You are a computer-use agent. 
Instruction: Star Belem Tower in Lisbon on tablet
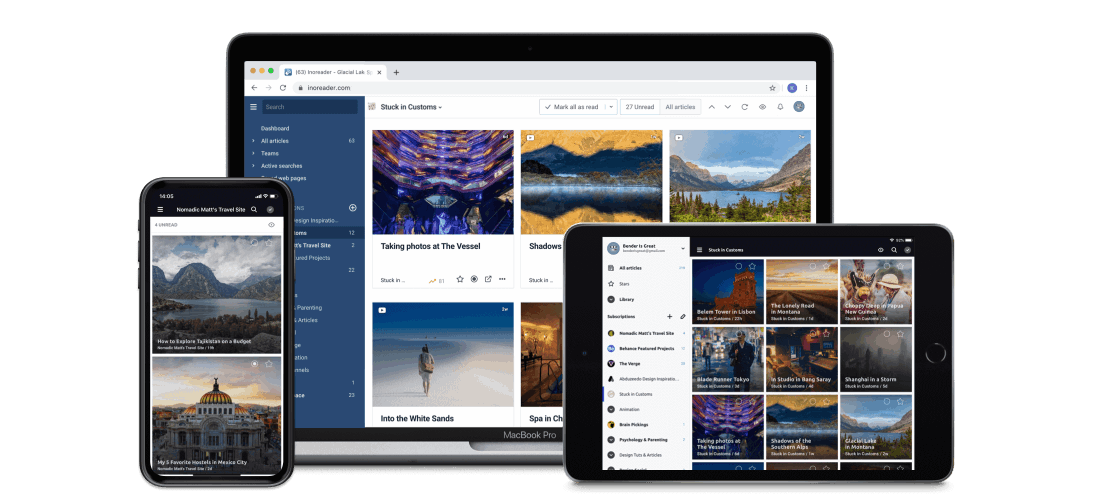[752, 266]
